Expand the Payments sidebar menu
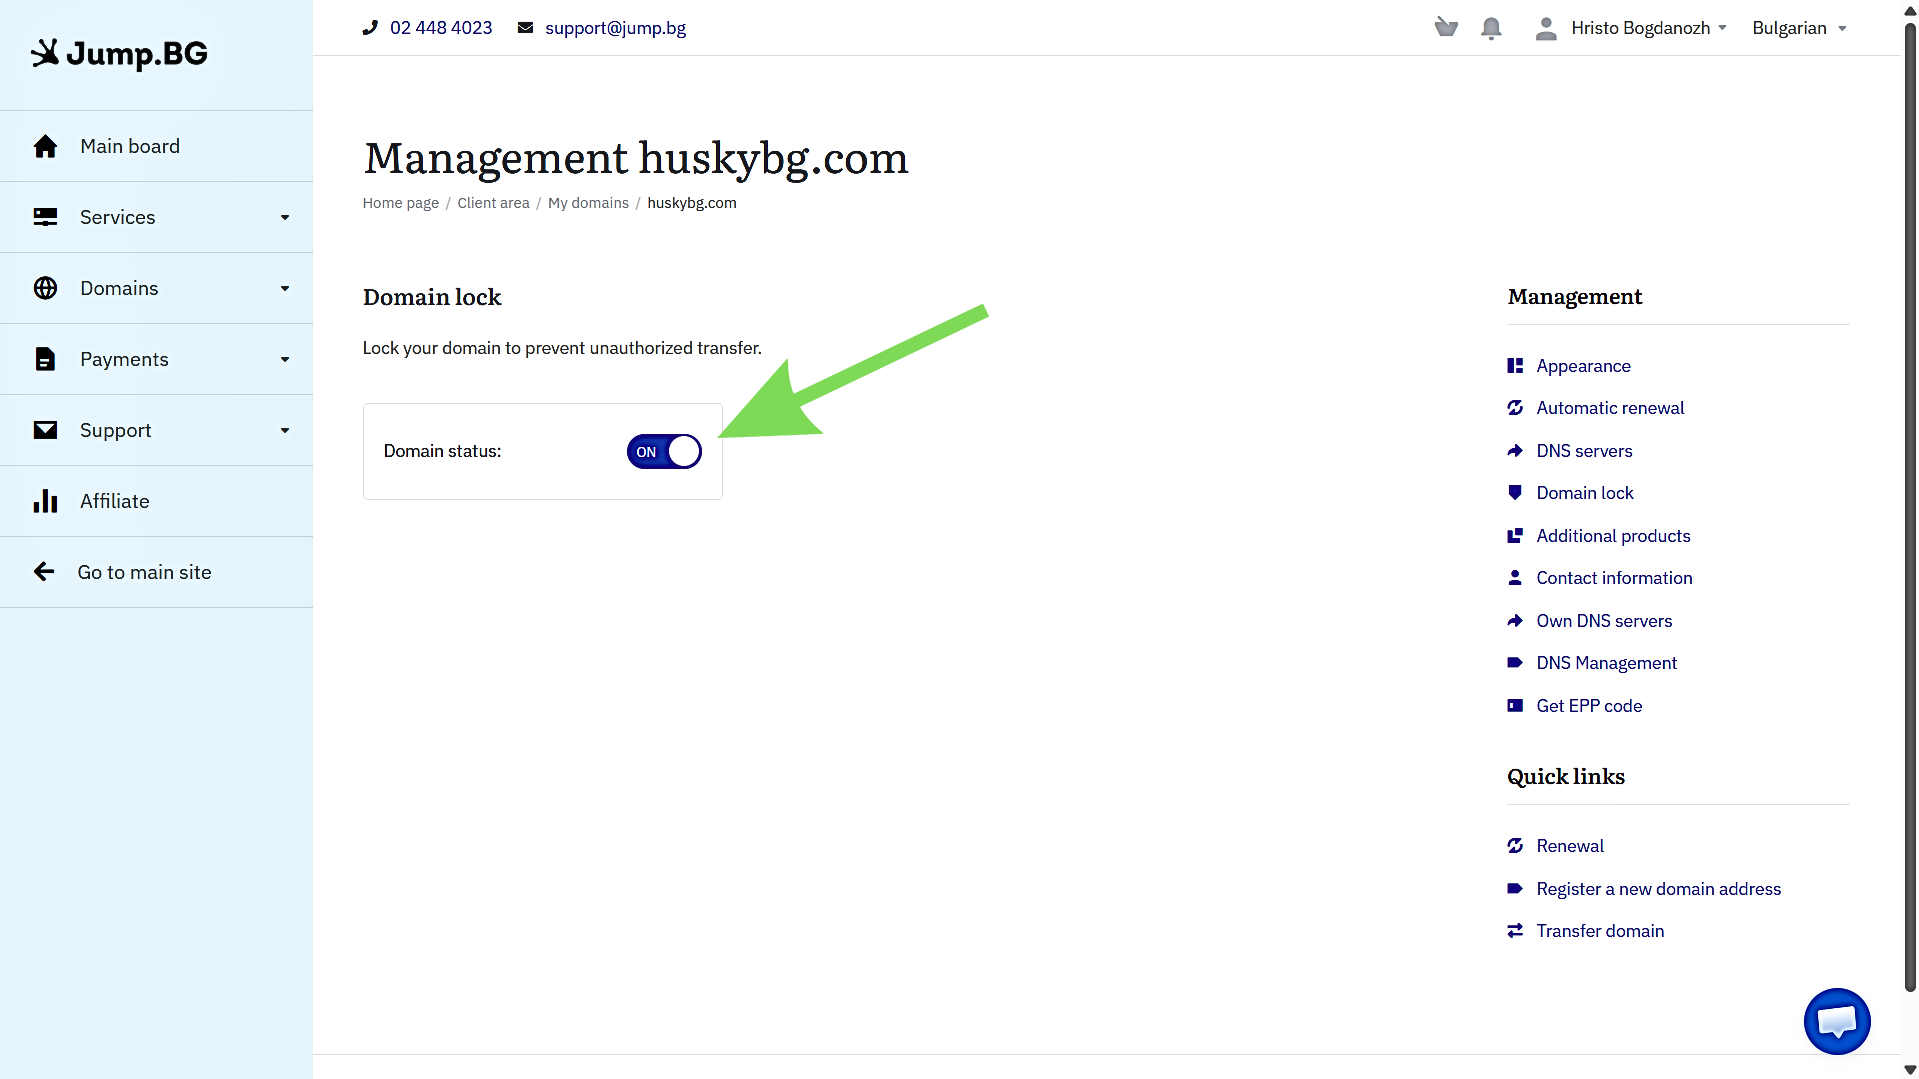 click(x=156, y=360)
